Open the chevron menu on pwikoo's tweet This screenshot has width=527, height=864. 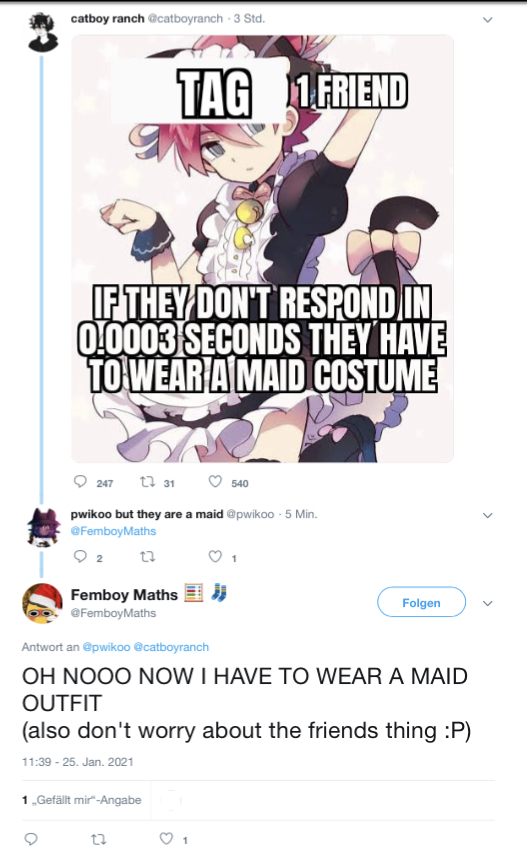(487, 516)
